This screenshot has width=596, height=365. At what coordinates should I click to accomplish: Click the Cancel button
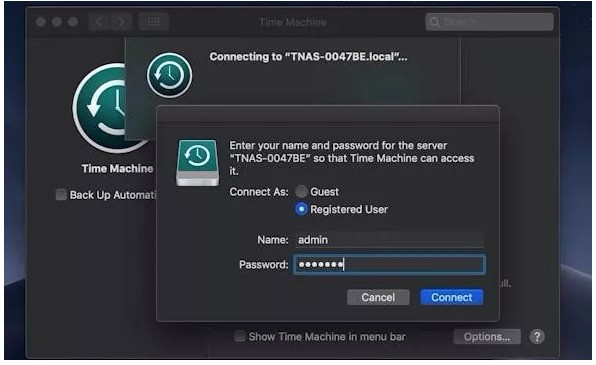378,297
